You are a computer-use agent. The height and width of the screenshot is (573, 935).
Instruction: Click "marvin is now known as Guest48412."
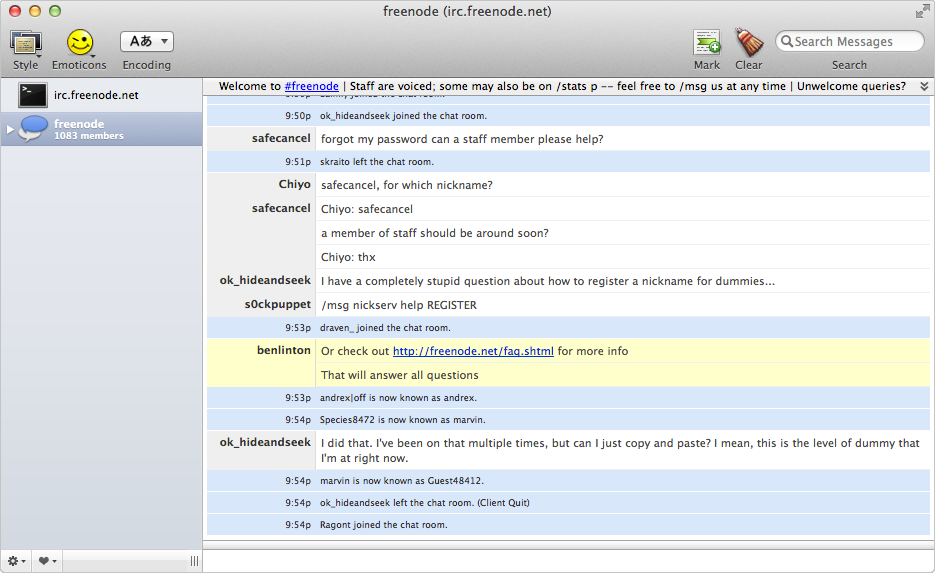402,481
